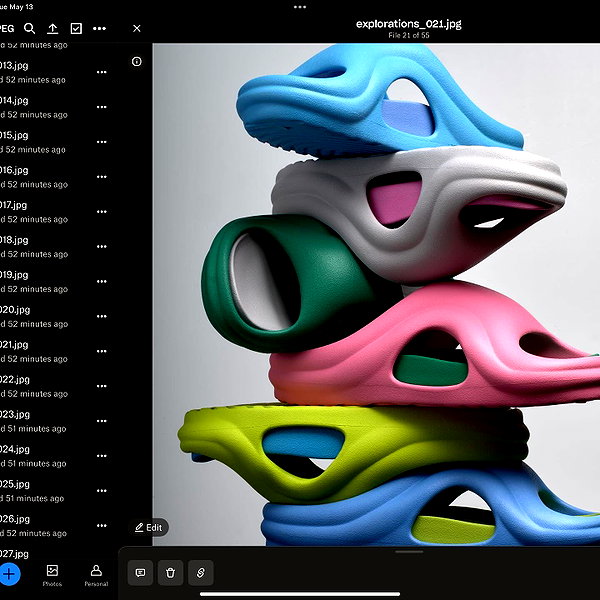
Task: Copy share link with the link icon
Action: pos(201,573)
